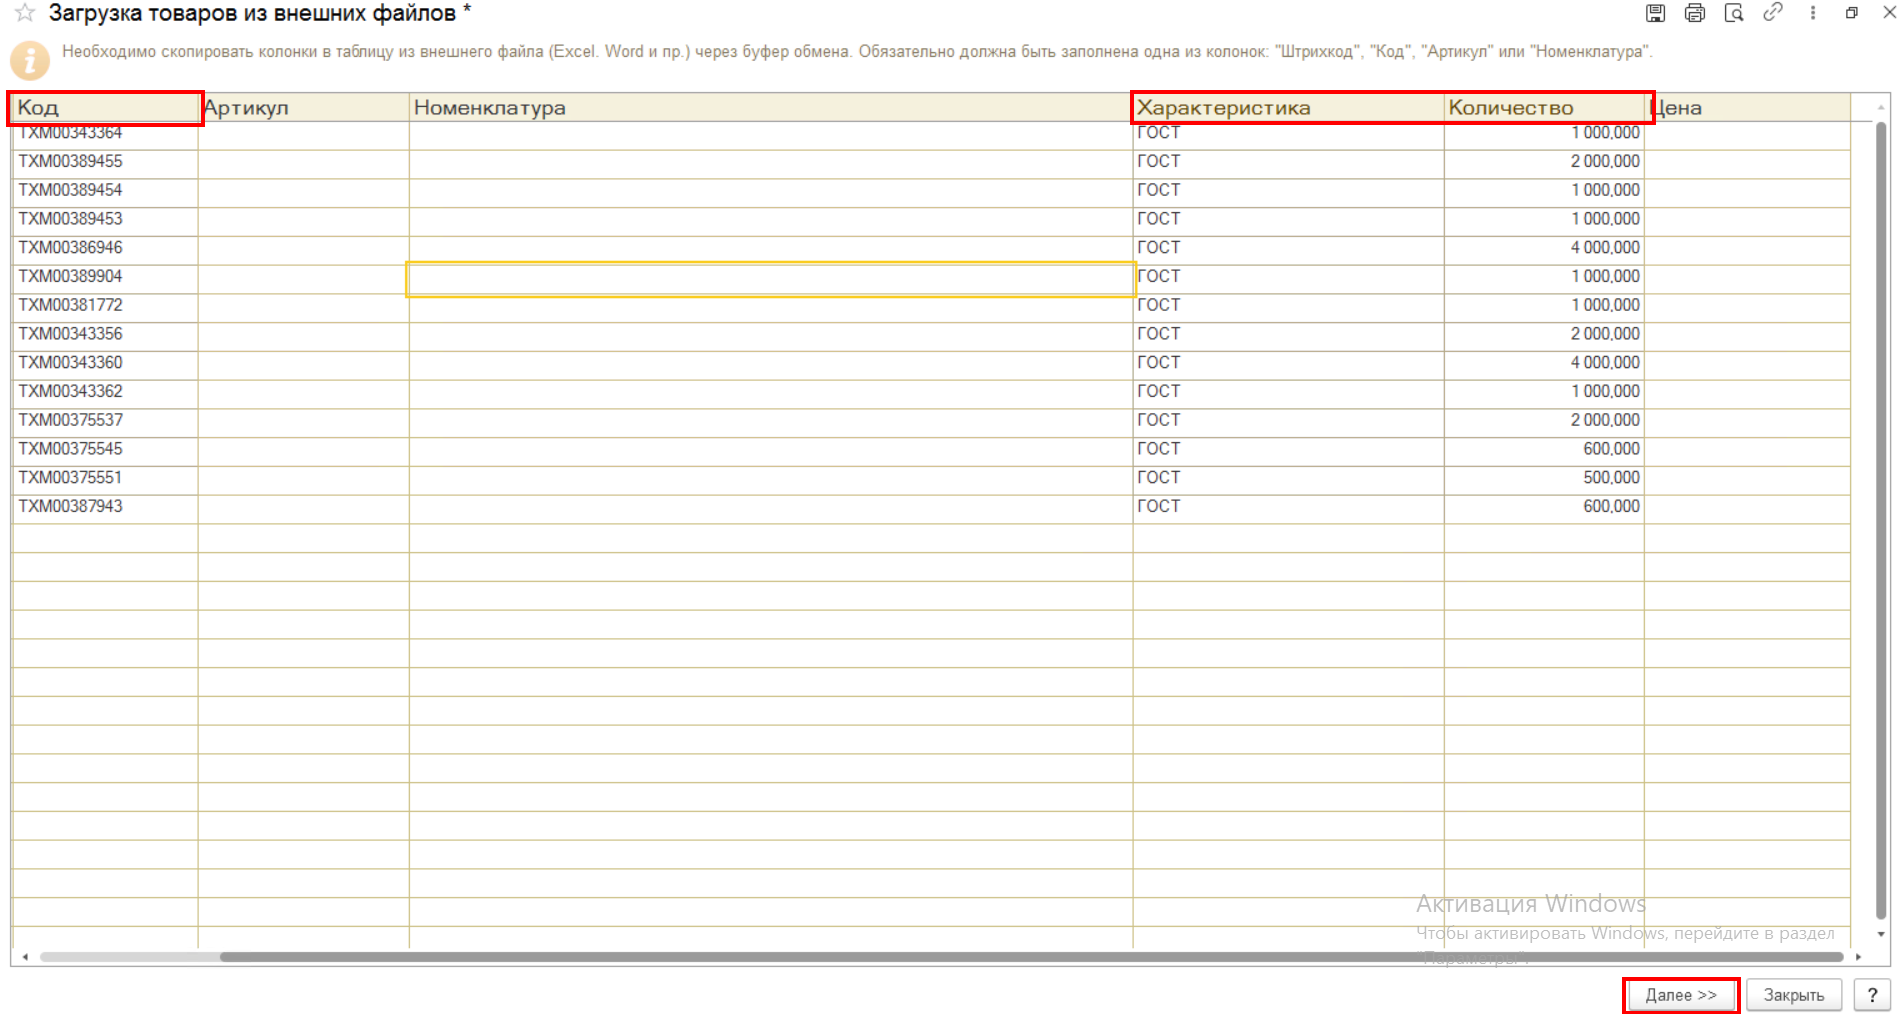Click the print icon
1899x1014 pixels.
pyautogui.click(x=1694, y=13)
